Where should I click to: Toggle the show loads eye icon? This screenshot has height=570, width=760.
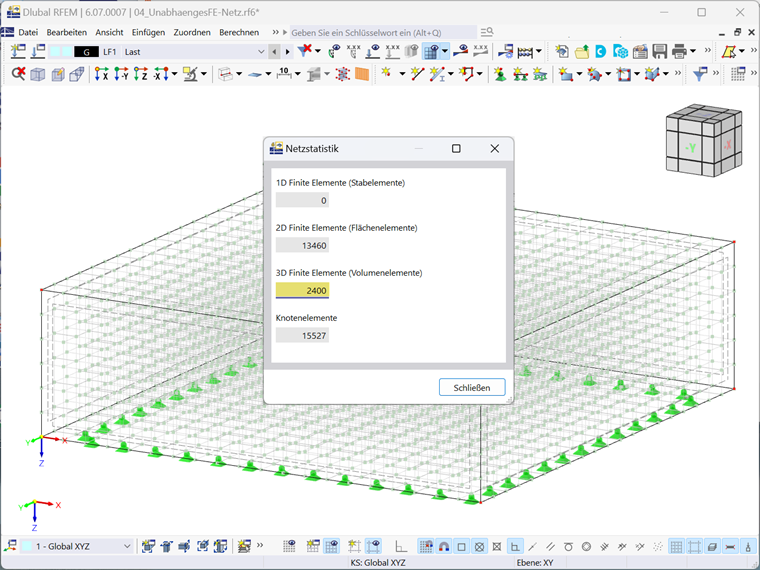(373, 51)
